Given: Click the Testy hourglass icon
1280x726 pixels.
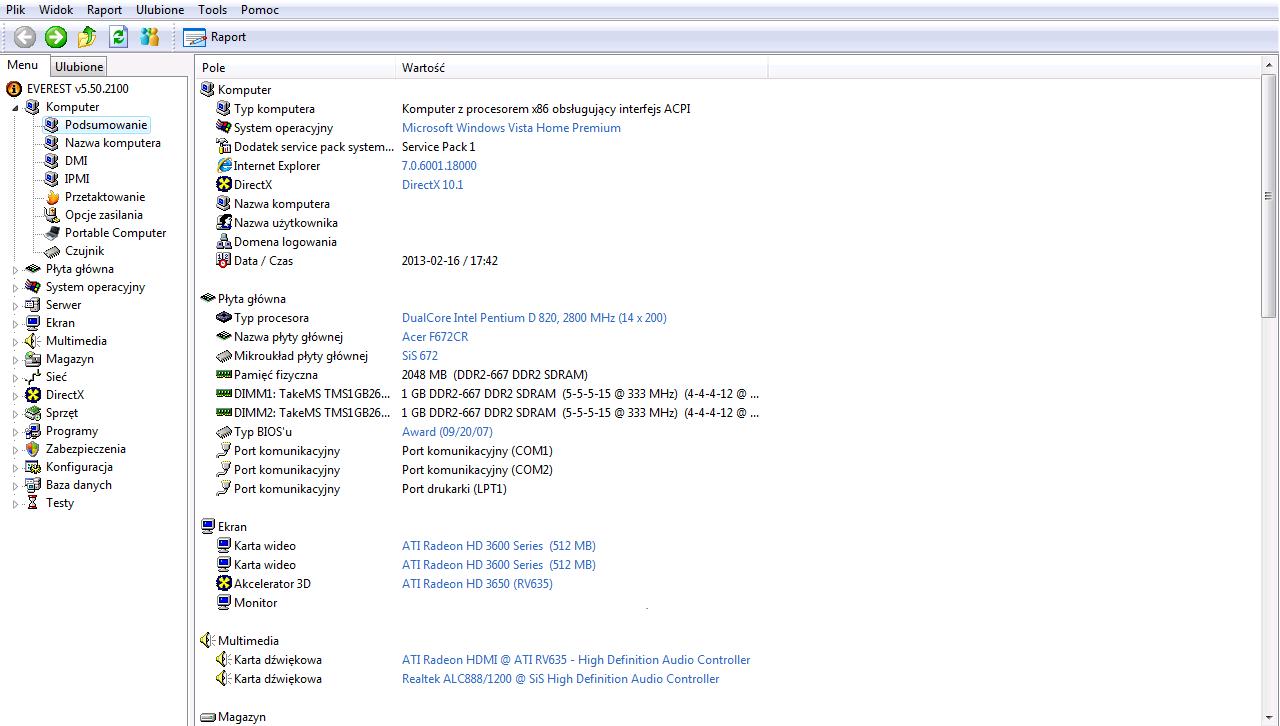Looking at the screenshot, I should [33, 503].
